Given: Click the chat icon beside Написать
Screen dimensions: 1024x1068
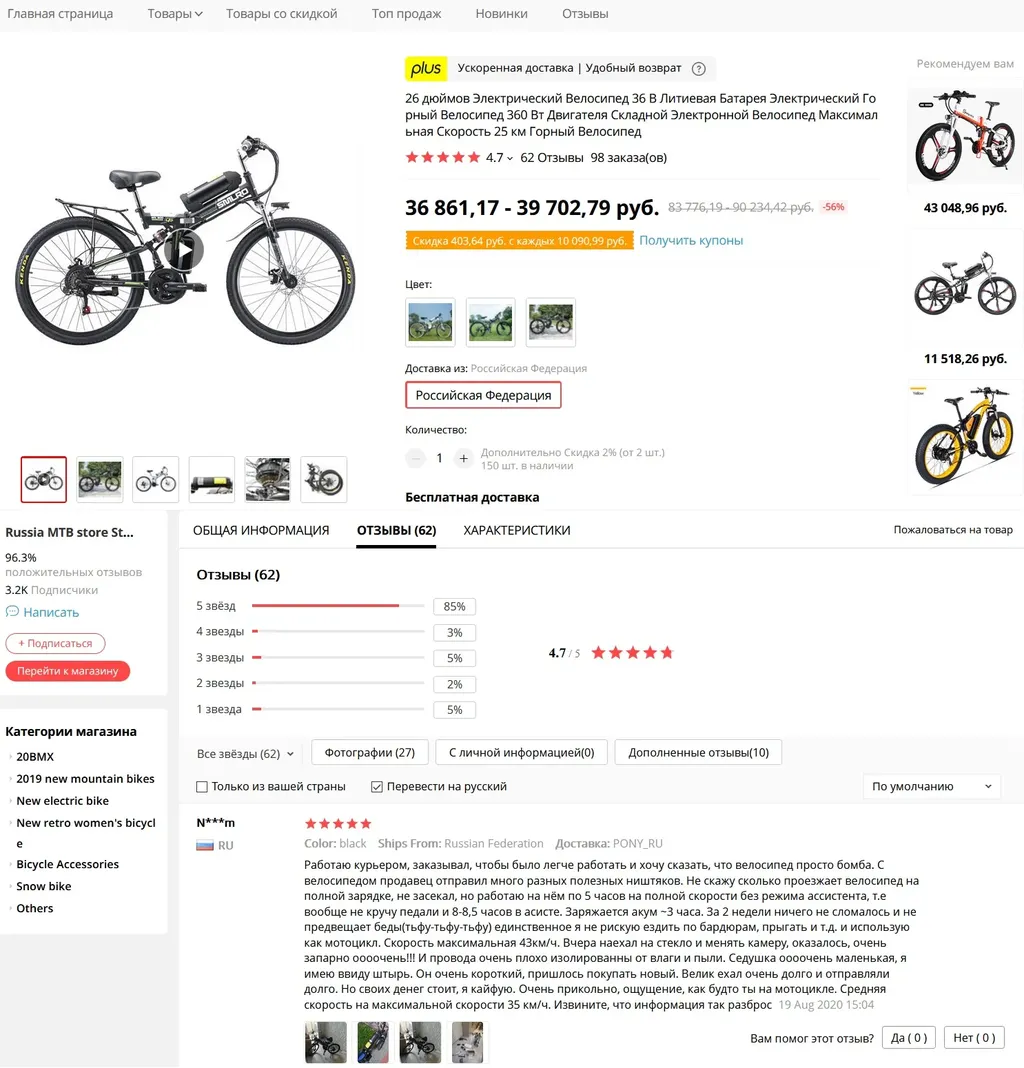Looking at the screenshot, I should pyautogui.click(x=12, y=612).
